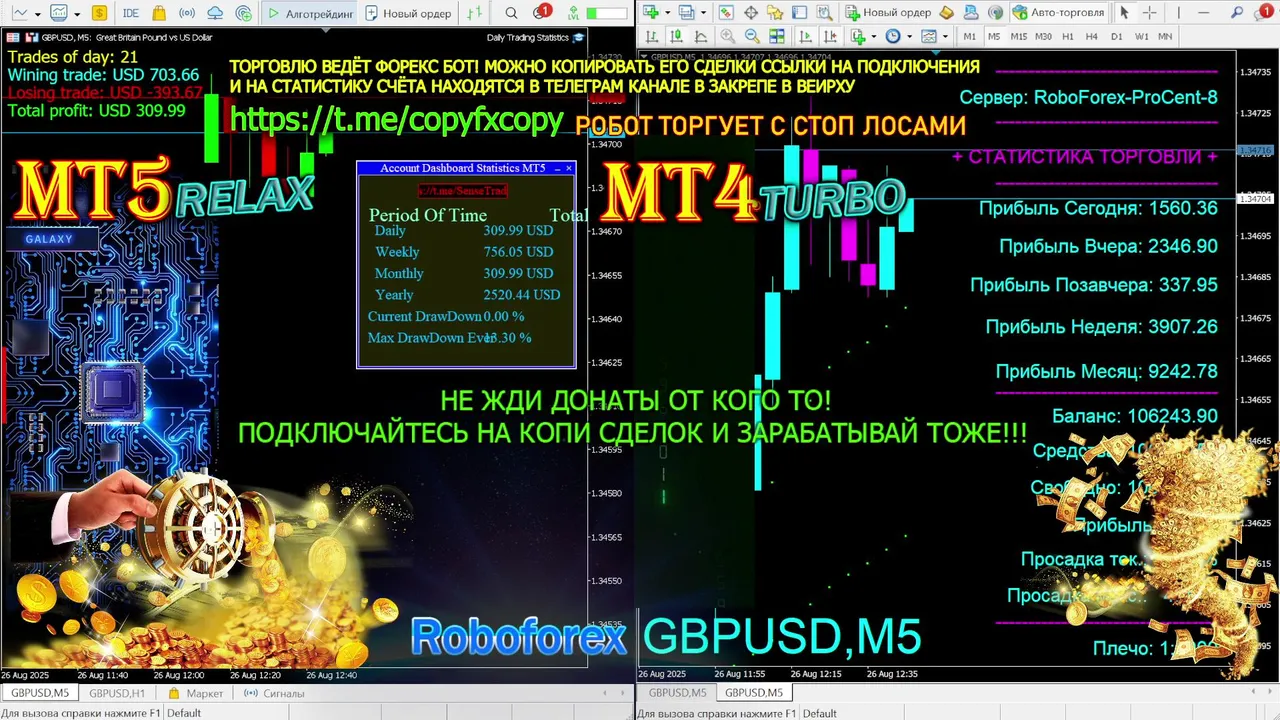Toggle auto scroll in MT4 toolbar
The height and width of the screenshot is (720, 1280).
(x=805, y=36)
